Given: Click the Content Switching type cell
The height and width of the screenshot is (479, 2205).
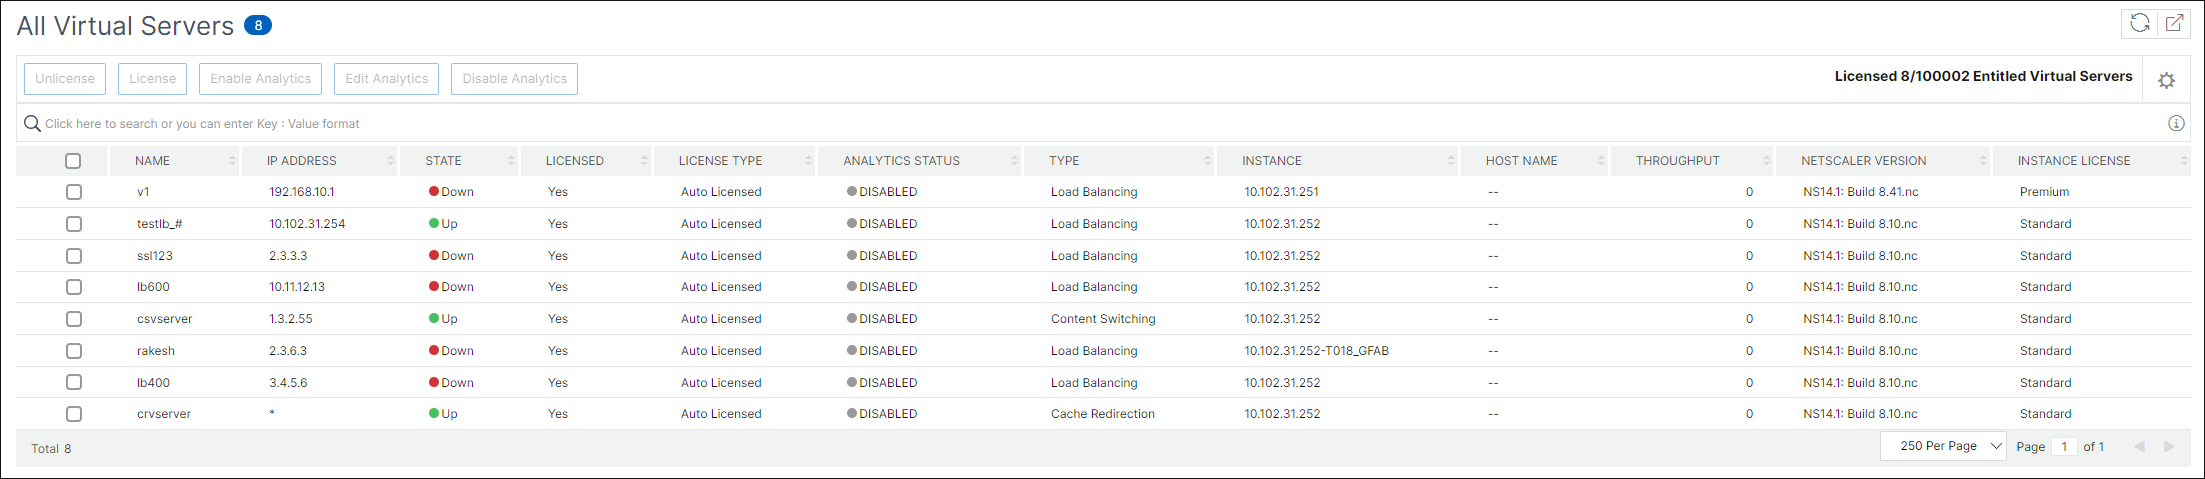Looking at the screenshot, I should (1103, 319).
